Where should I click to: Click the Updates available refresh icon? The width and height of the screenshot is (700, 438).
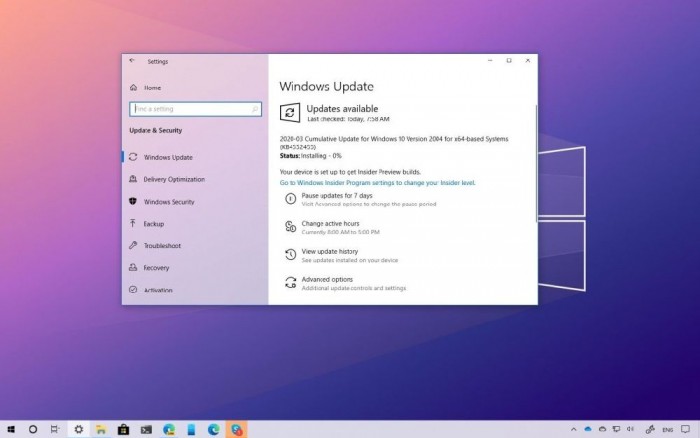pos(289,112)
